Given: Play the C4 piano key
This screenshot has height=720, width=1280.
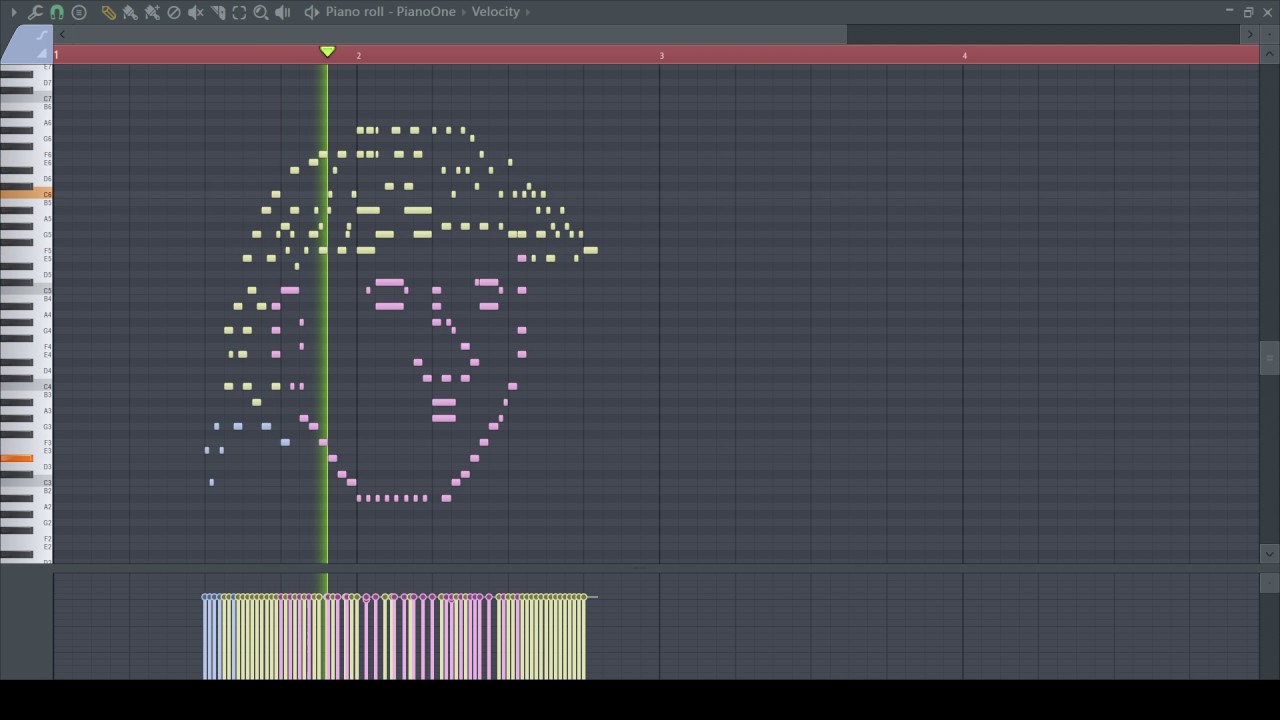Looking at the screenshot, I should [26, 386].
